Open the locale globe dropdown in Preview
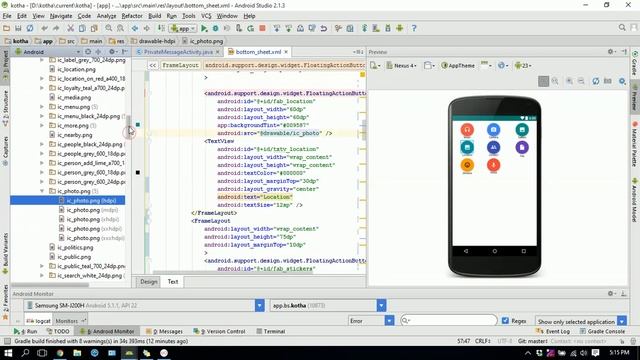The image size is (640, 360). click(x=503, y=65)
